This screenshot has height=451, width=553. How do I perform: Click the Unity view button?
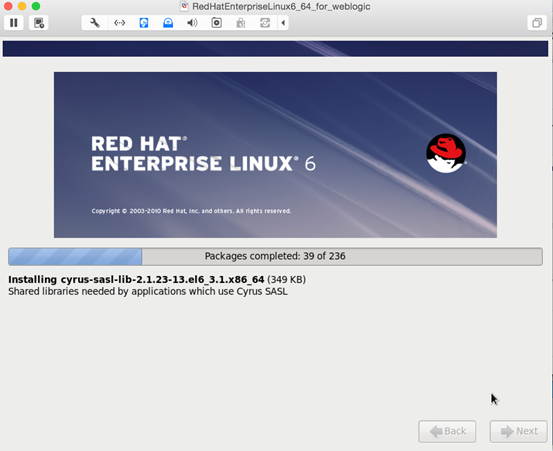pos(537,23)
